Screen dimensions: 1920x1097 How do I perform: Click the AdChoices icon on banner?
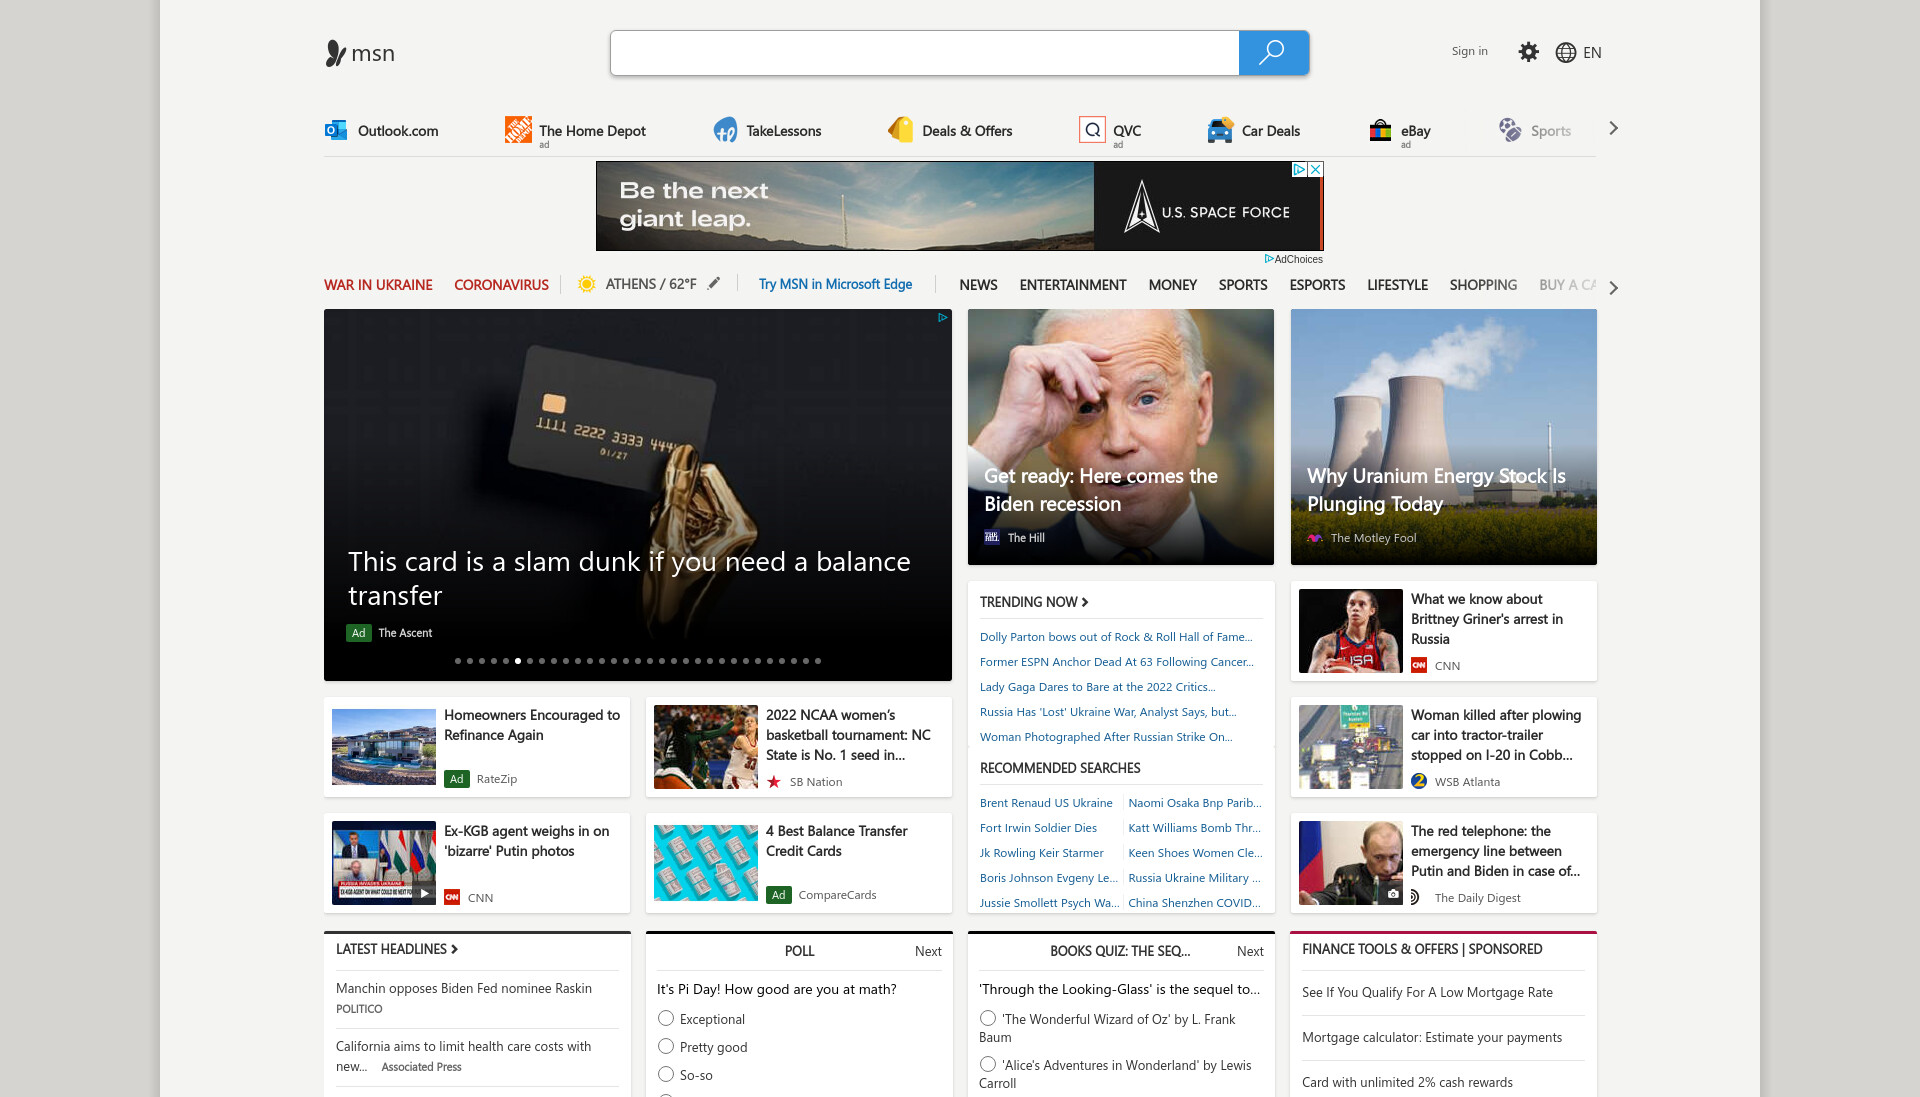[1299, 169]
